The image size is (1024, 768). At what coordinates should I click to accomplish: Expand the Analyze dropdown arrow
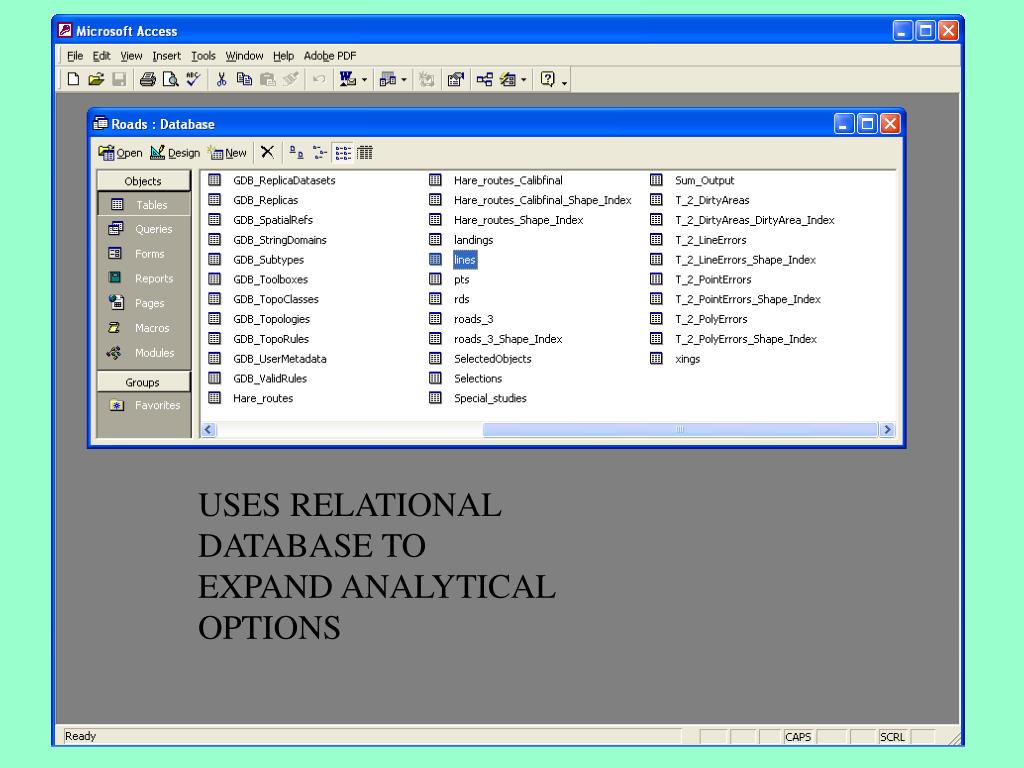[x=404, y=80]
